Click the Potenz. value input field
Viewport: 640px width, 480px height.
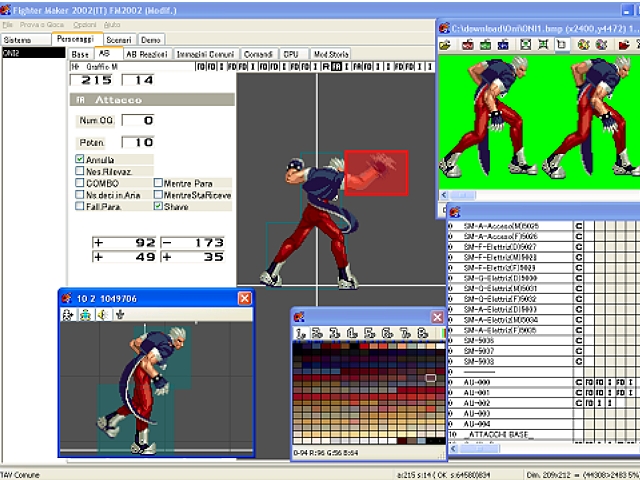click(138, 143)
